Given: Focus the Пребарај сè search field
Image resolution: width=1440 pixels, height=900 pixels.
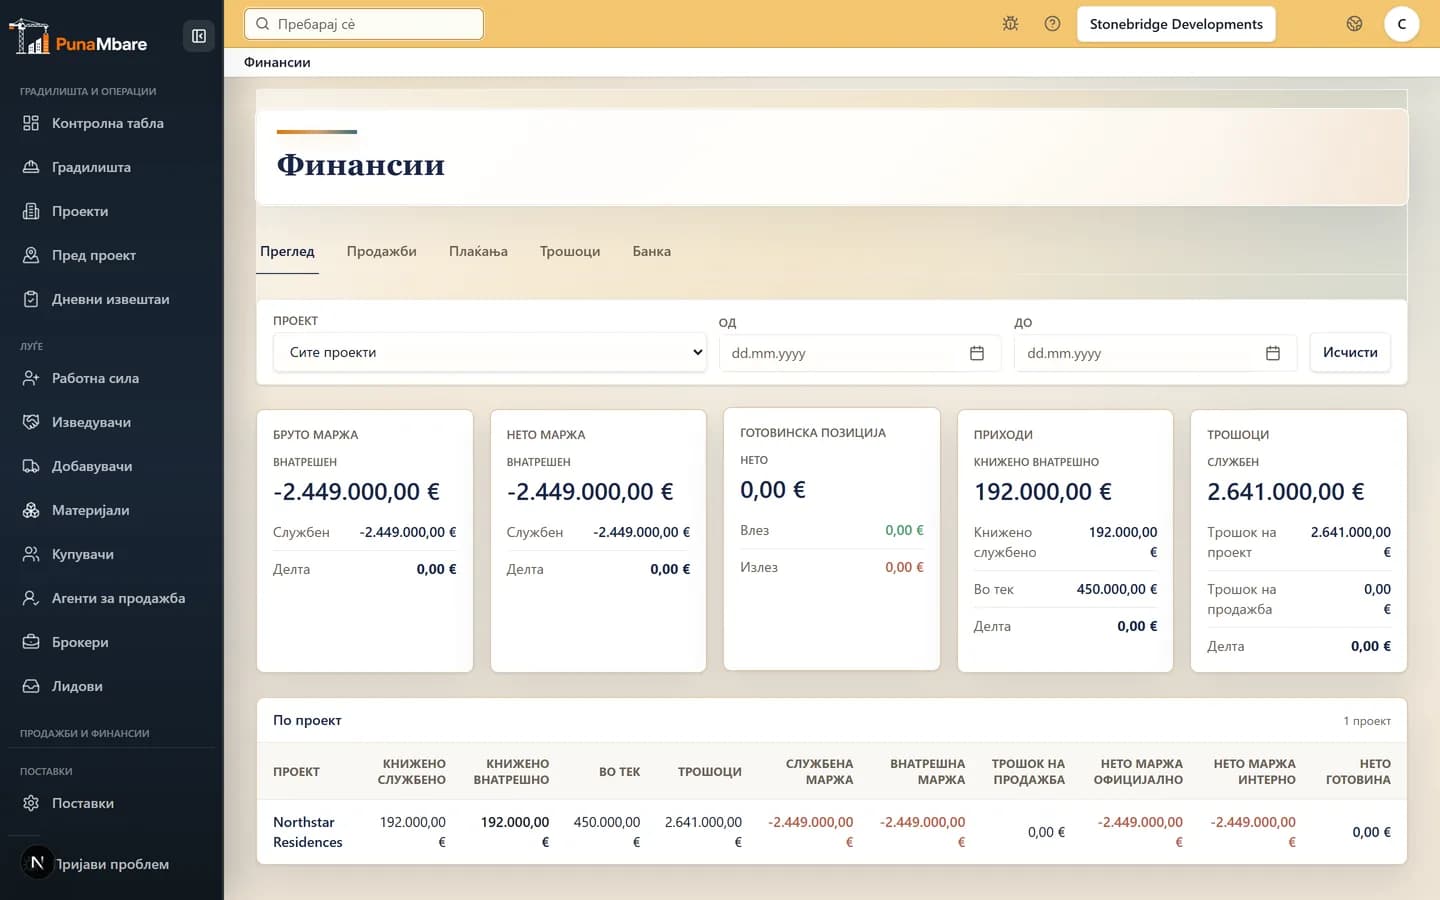Looking at the screenshot, I should click(x=364, y=24).
